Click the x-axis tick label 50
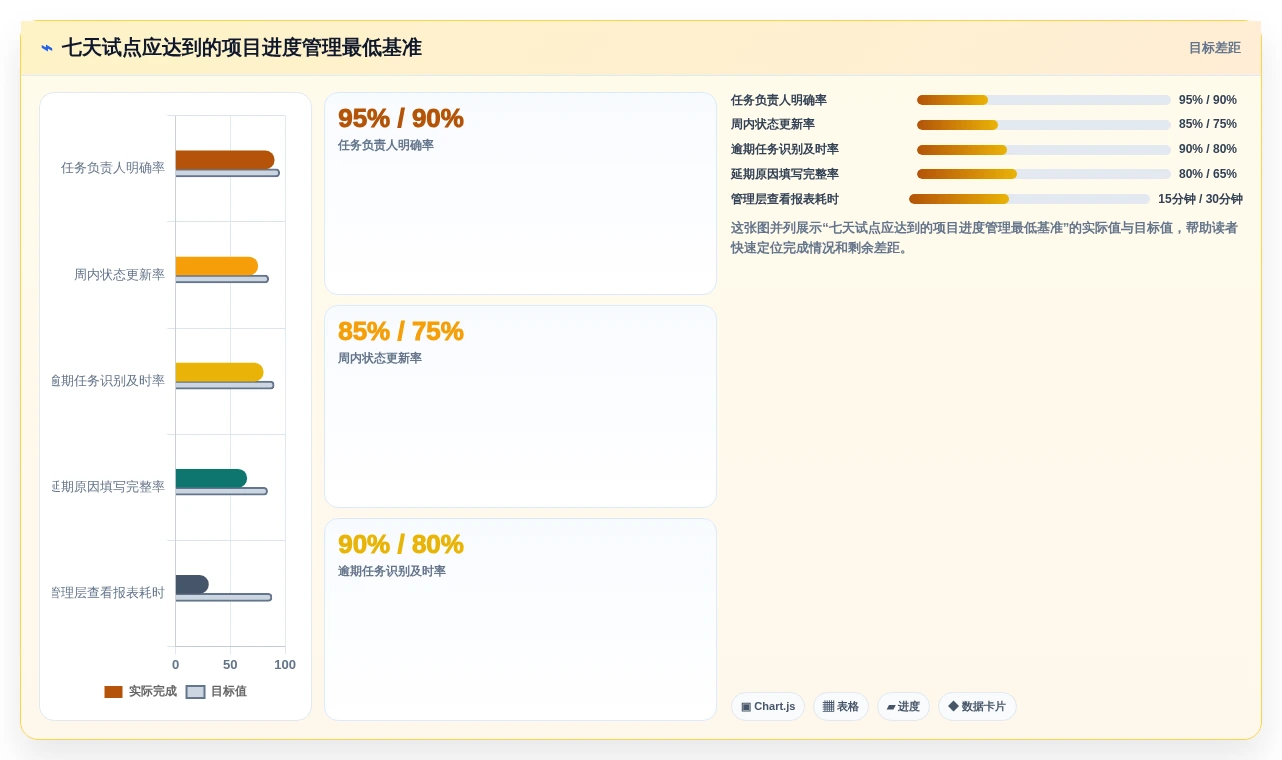Viewport: 1282px width, 760px height. 230,665
